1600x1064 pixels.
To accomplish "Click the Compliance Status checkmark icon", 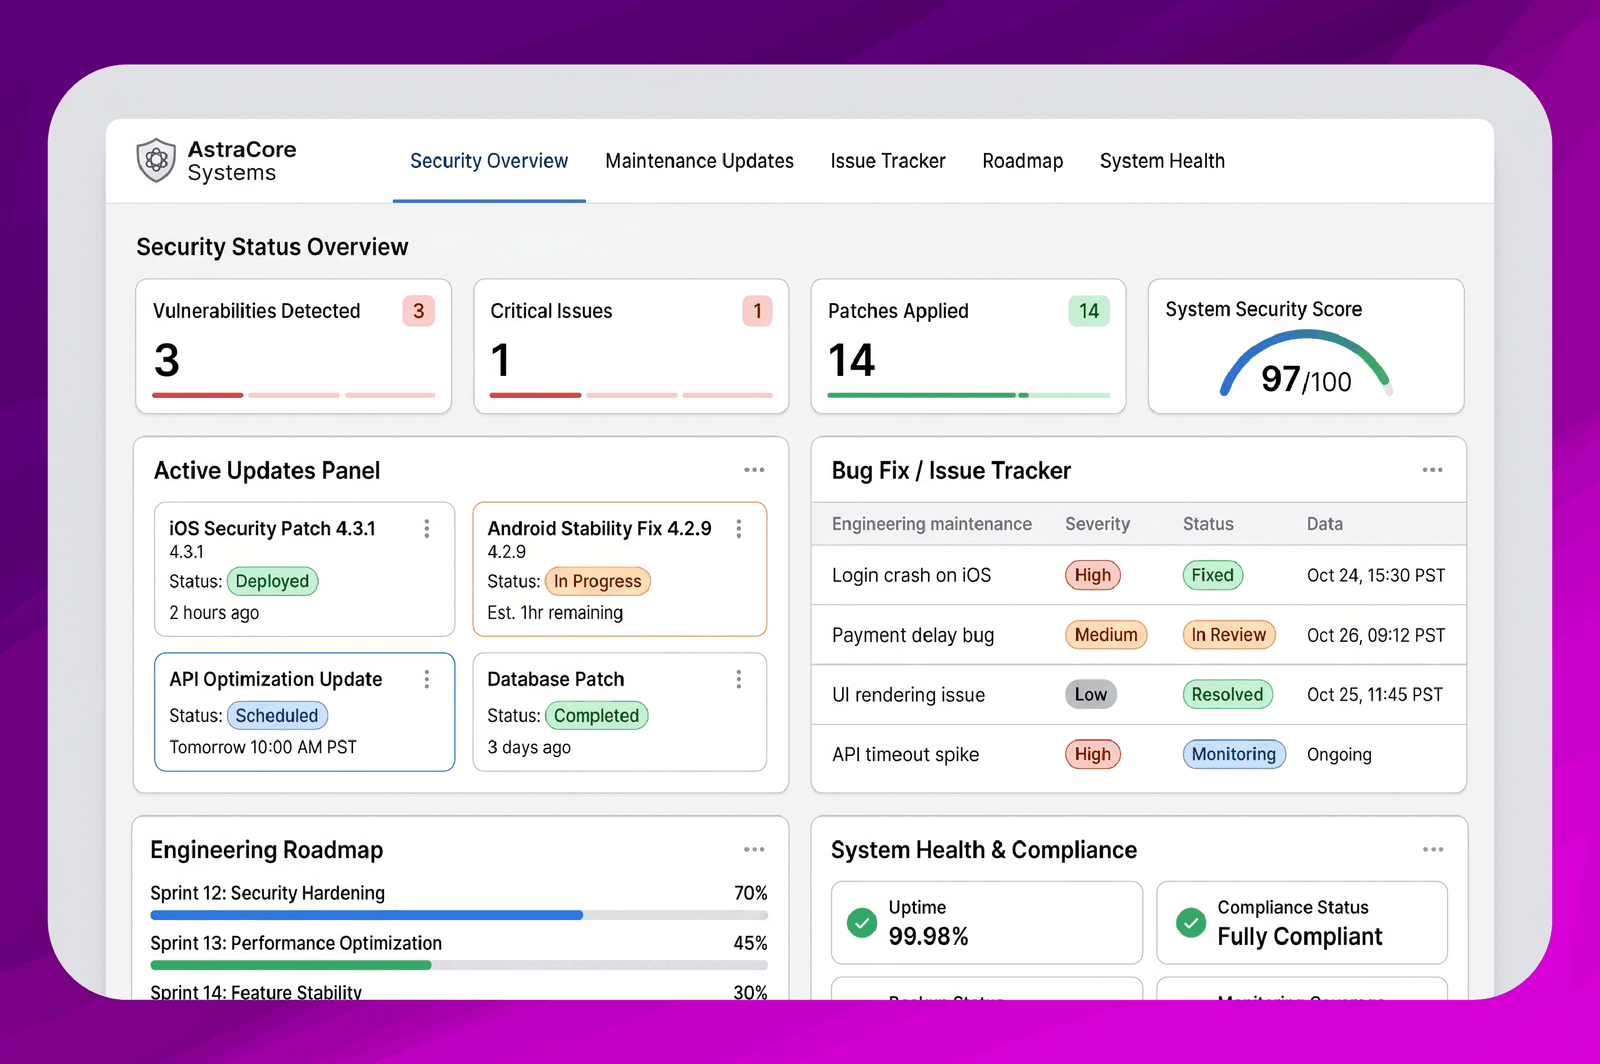I will (x=1190, y=922).
